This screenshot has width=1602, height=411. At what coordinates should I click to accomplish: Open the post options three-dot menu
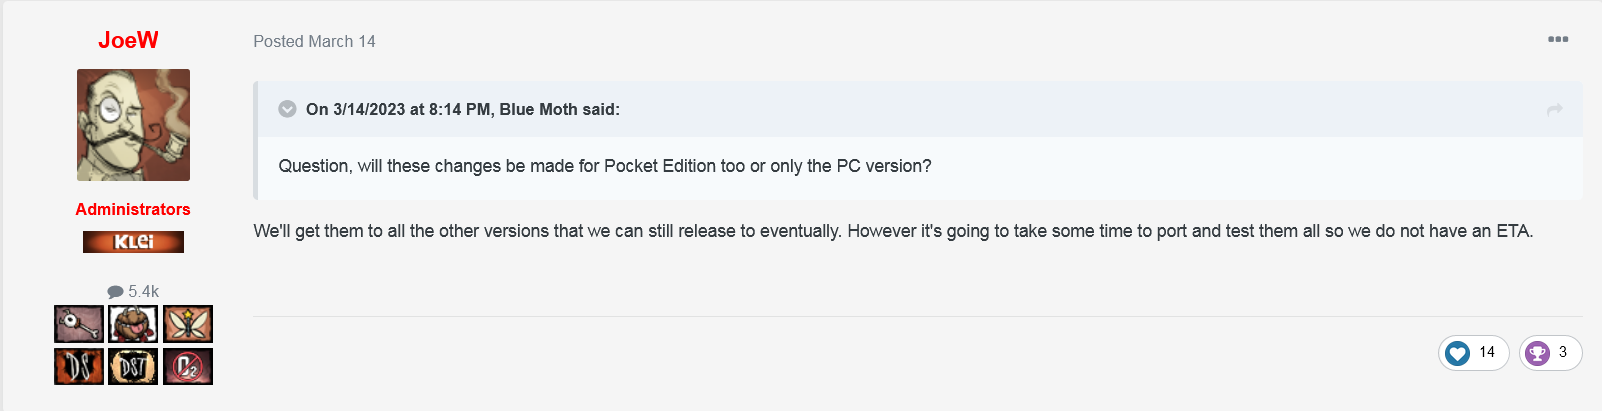pos(1558,39)
